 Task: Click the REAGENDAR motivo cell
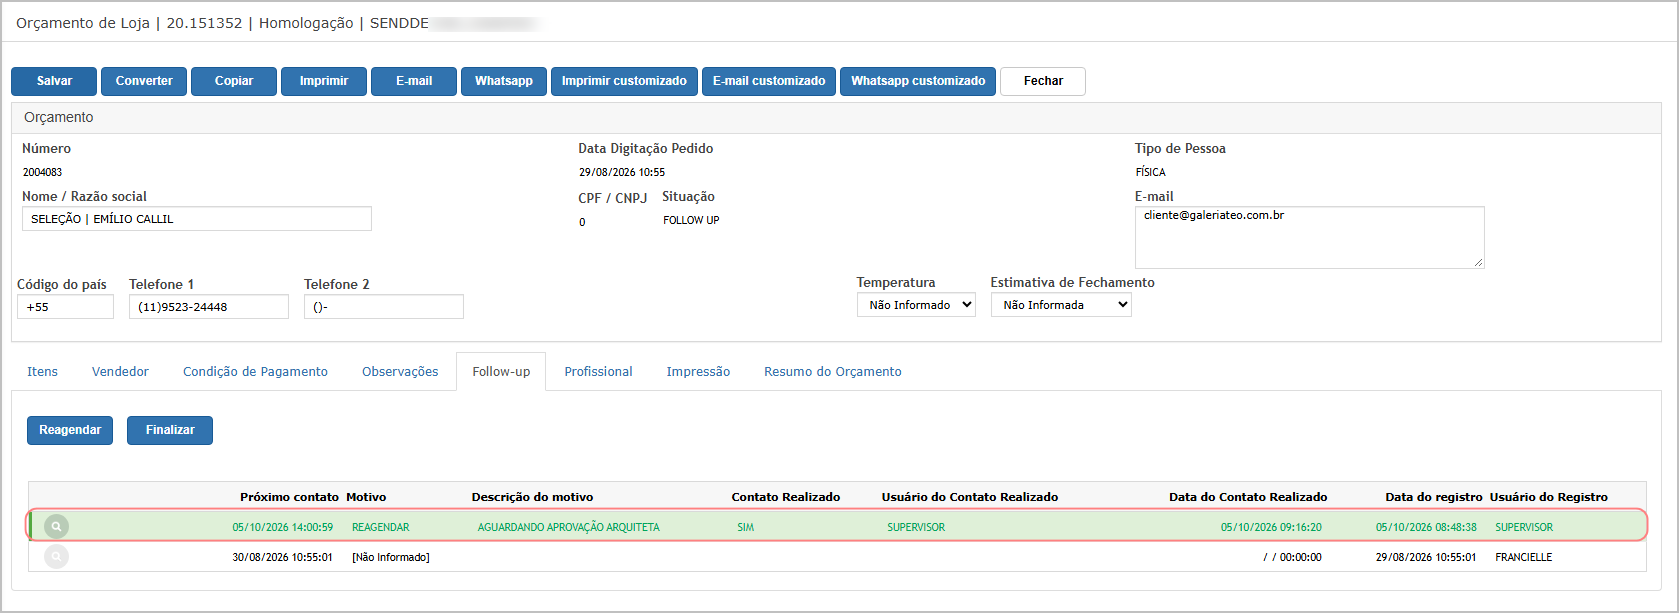point(381,527)
